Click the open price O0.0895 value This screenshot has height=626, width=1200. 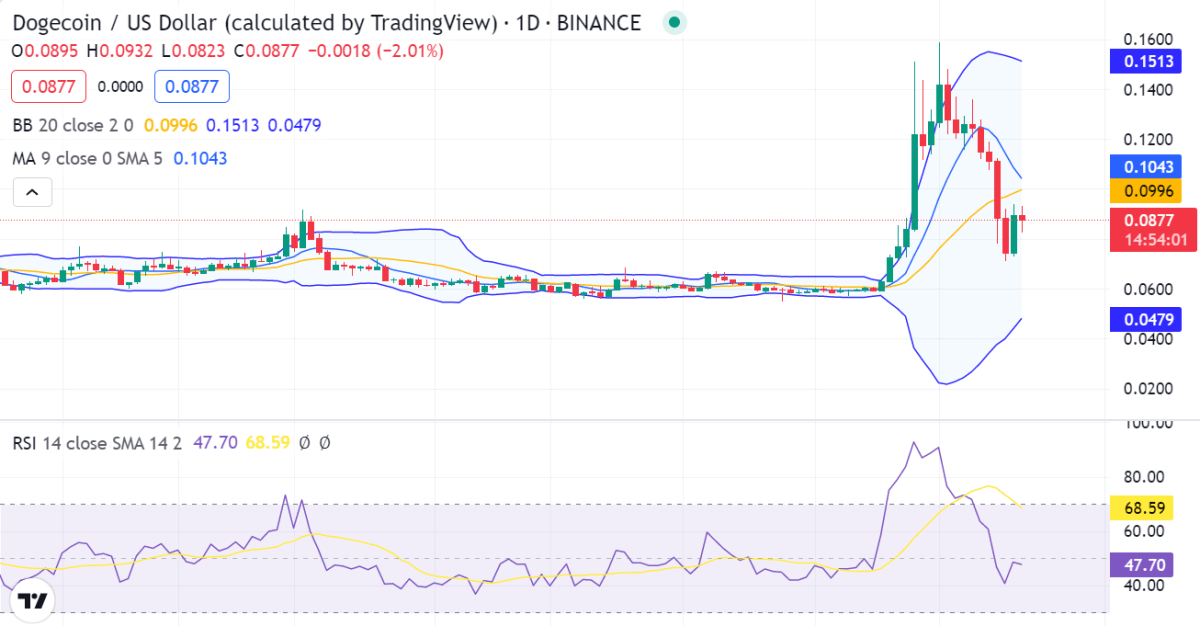46,50
